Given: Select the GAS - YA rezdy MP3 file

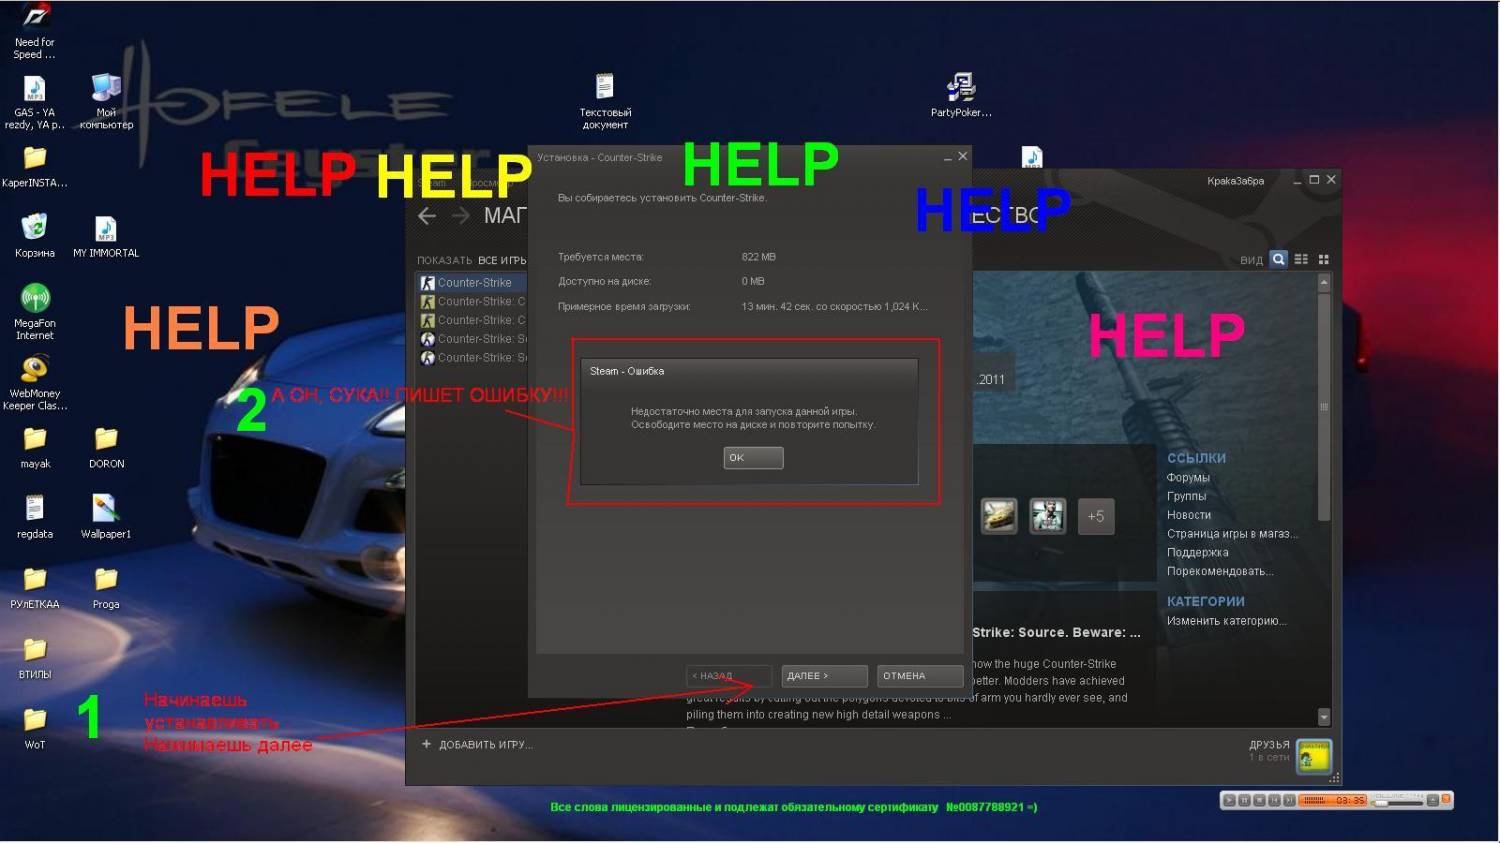Looking at the screenshot, I should [34, 103].
